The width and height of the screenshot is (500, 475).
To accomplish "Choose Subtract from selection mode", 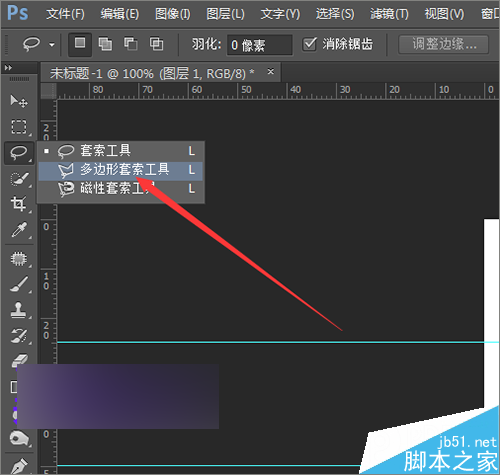I will pos(131,44).
